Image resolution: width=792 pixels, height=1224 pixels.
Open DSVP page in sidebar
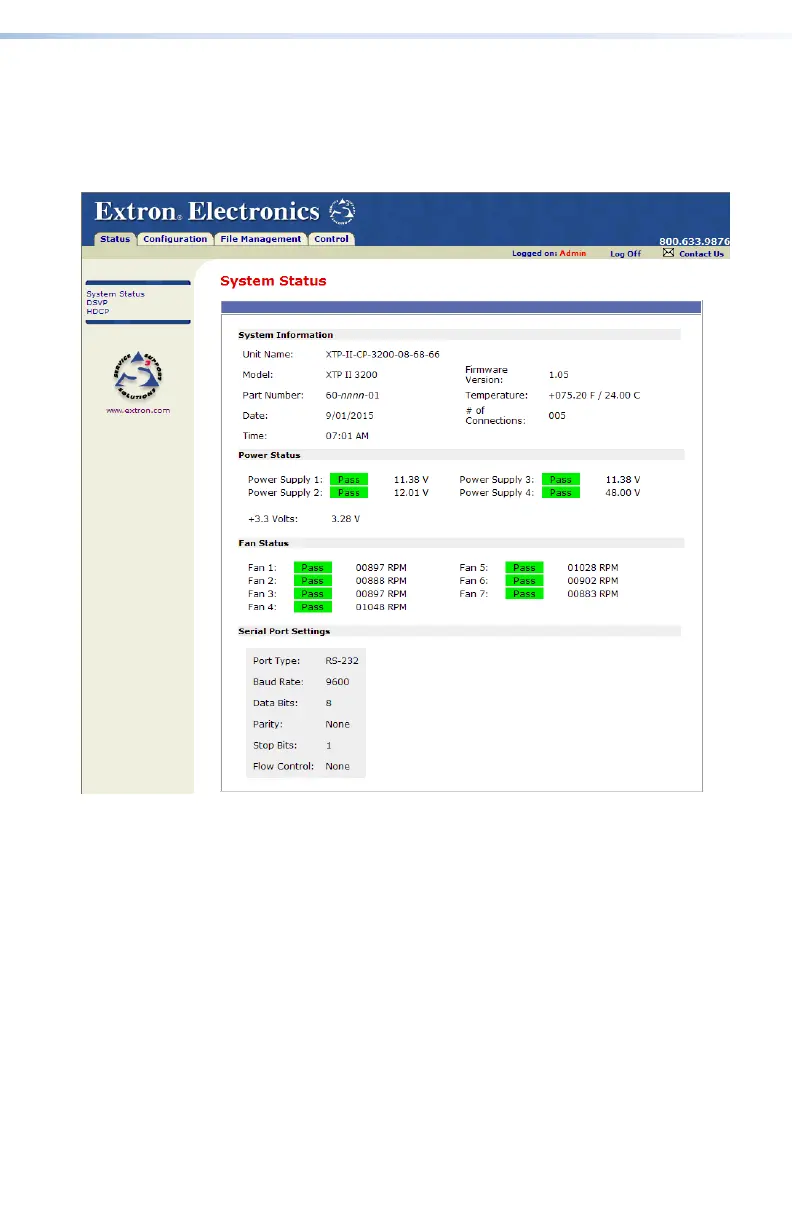pos(97,302)
